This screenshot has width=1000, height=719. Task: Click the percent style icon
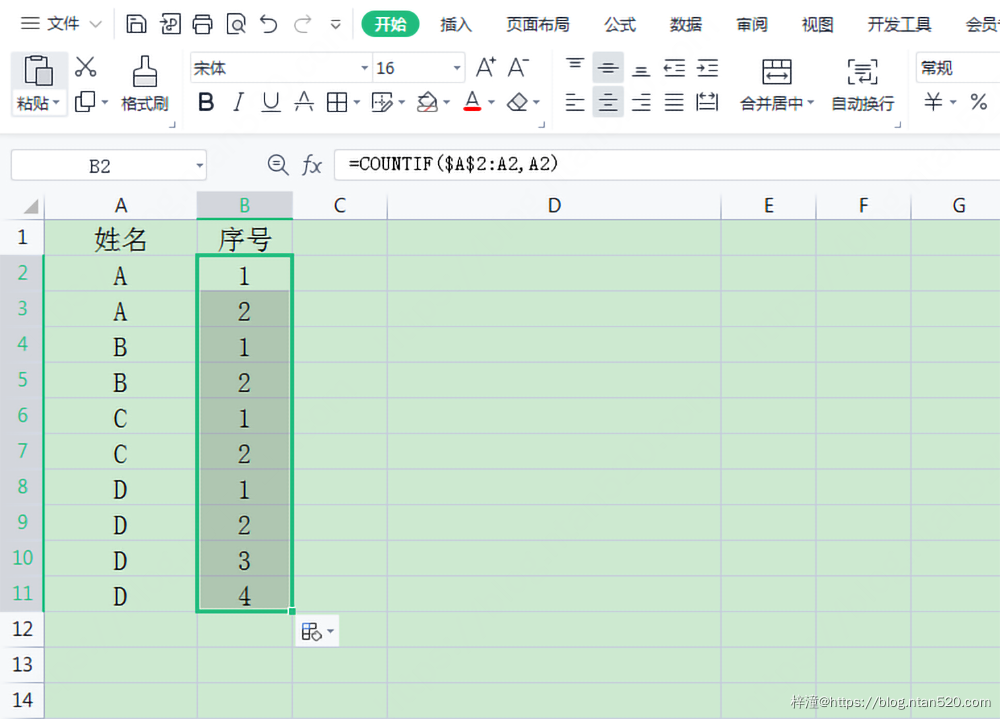tap(979, 101)
